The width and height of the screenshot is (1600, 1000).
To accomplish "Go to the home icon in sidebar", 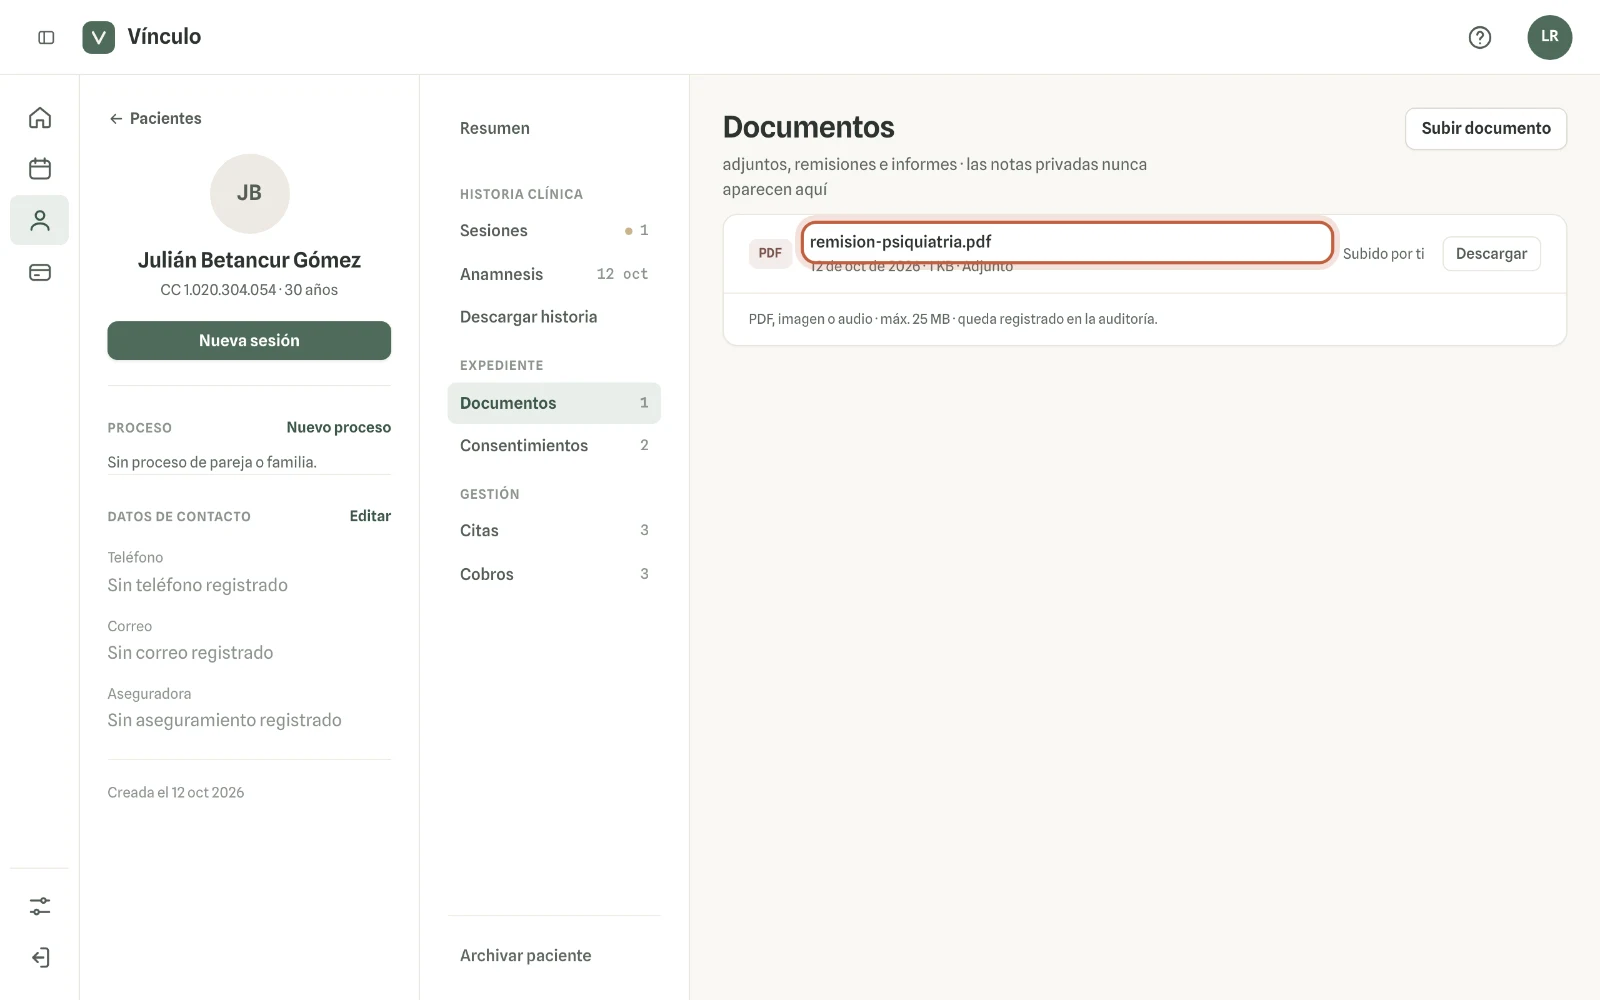I will (40, 118).
